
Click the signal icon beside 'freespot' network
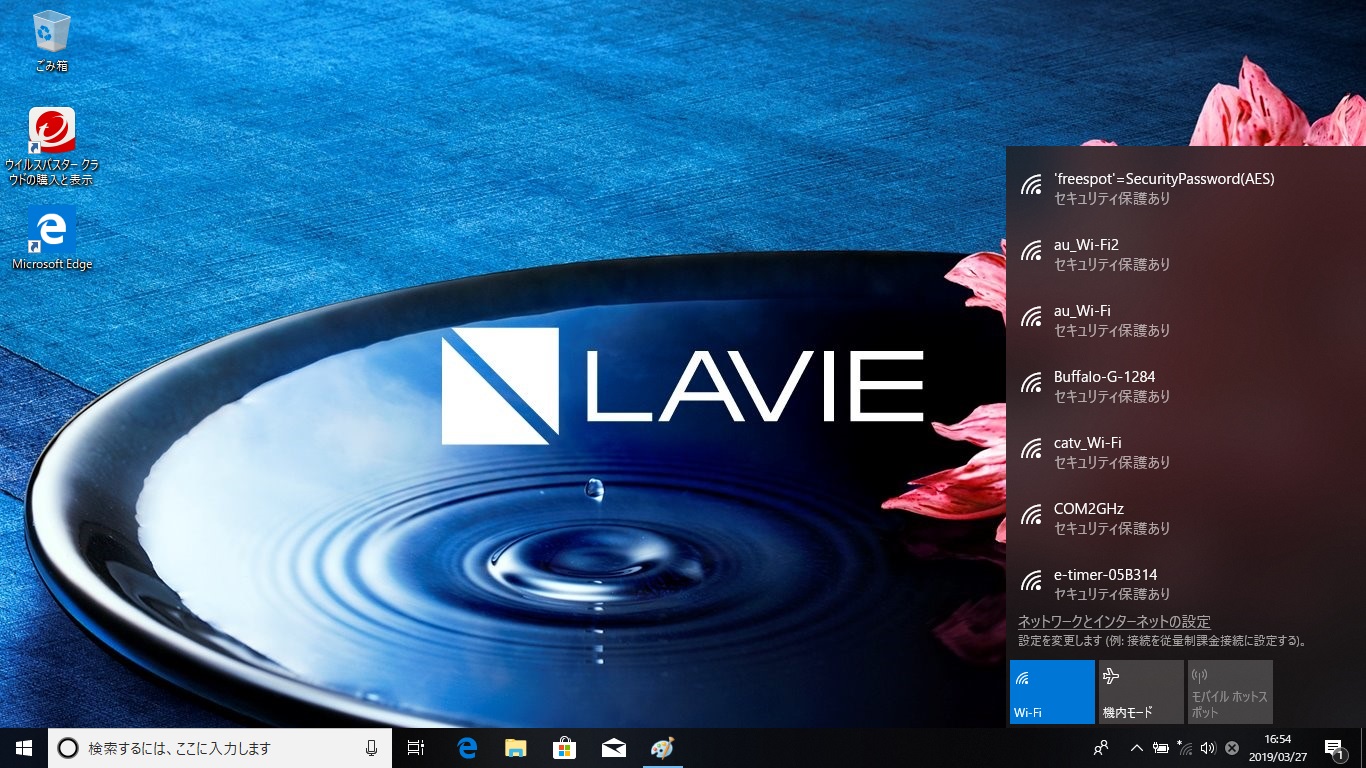[1031, 186]
